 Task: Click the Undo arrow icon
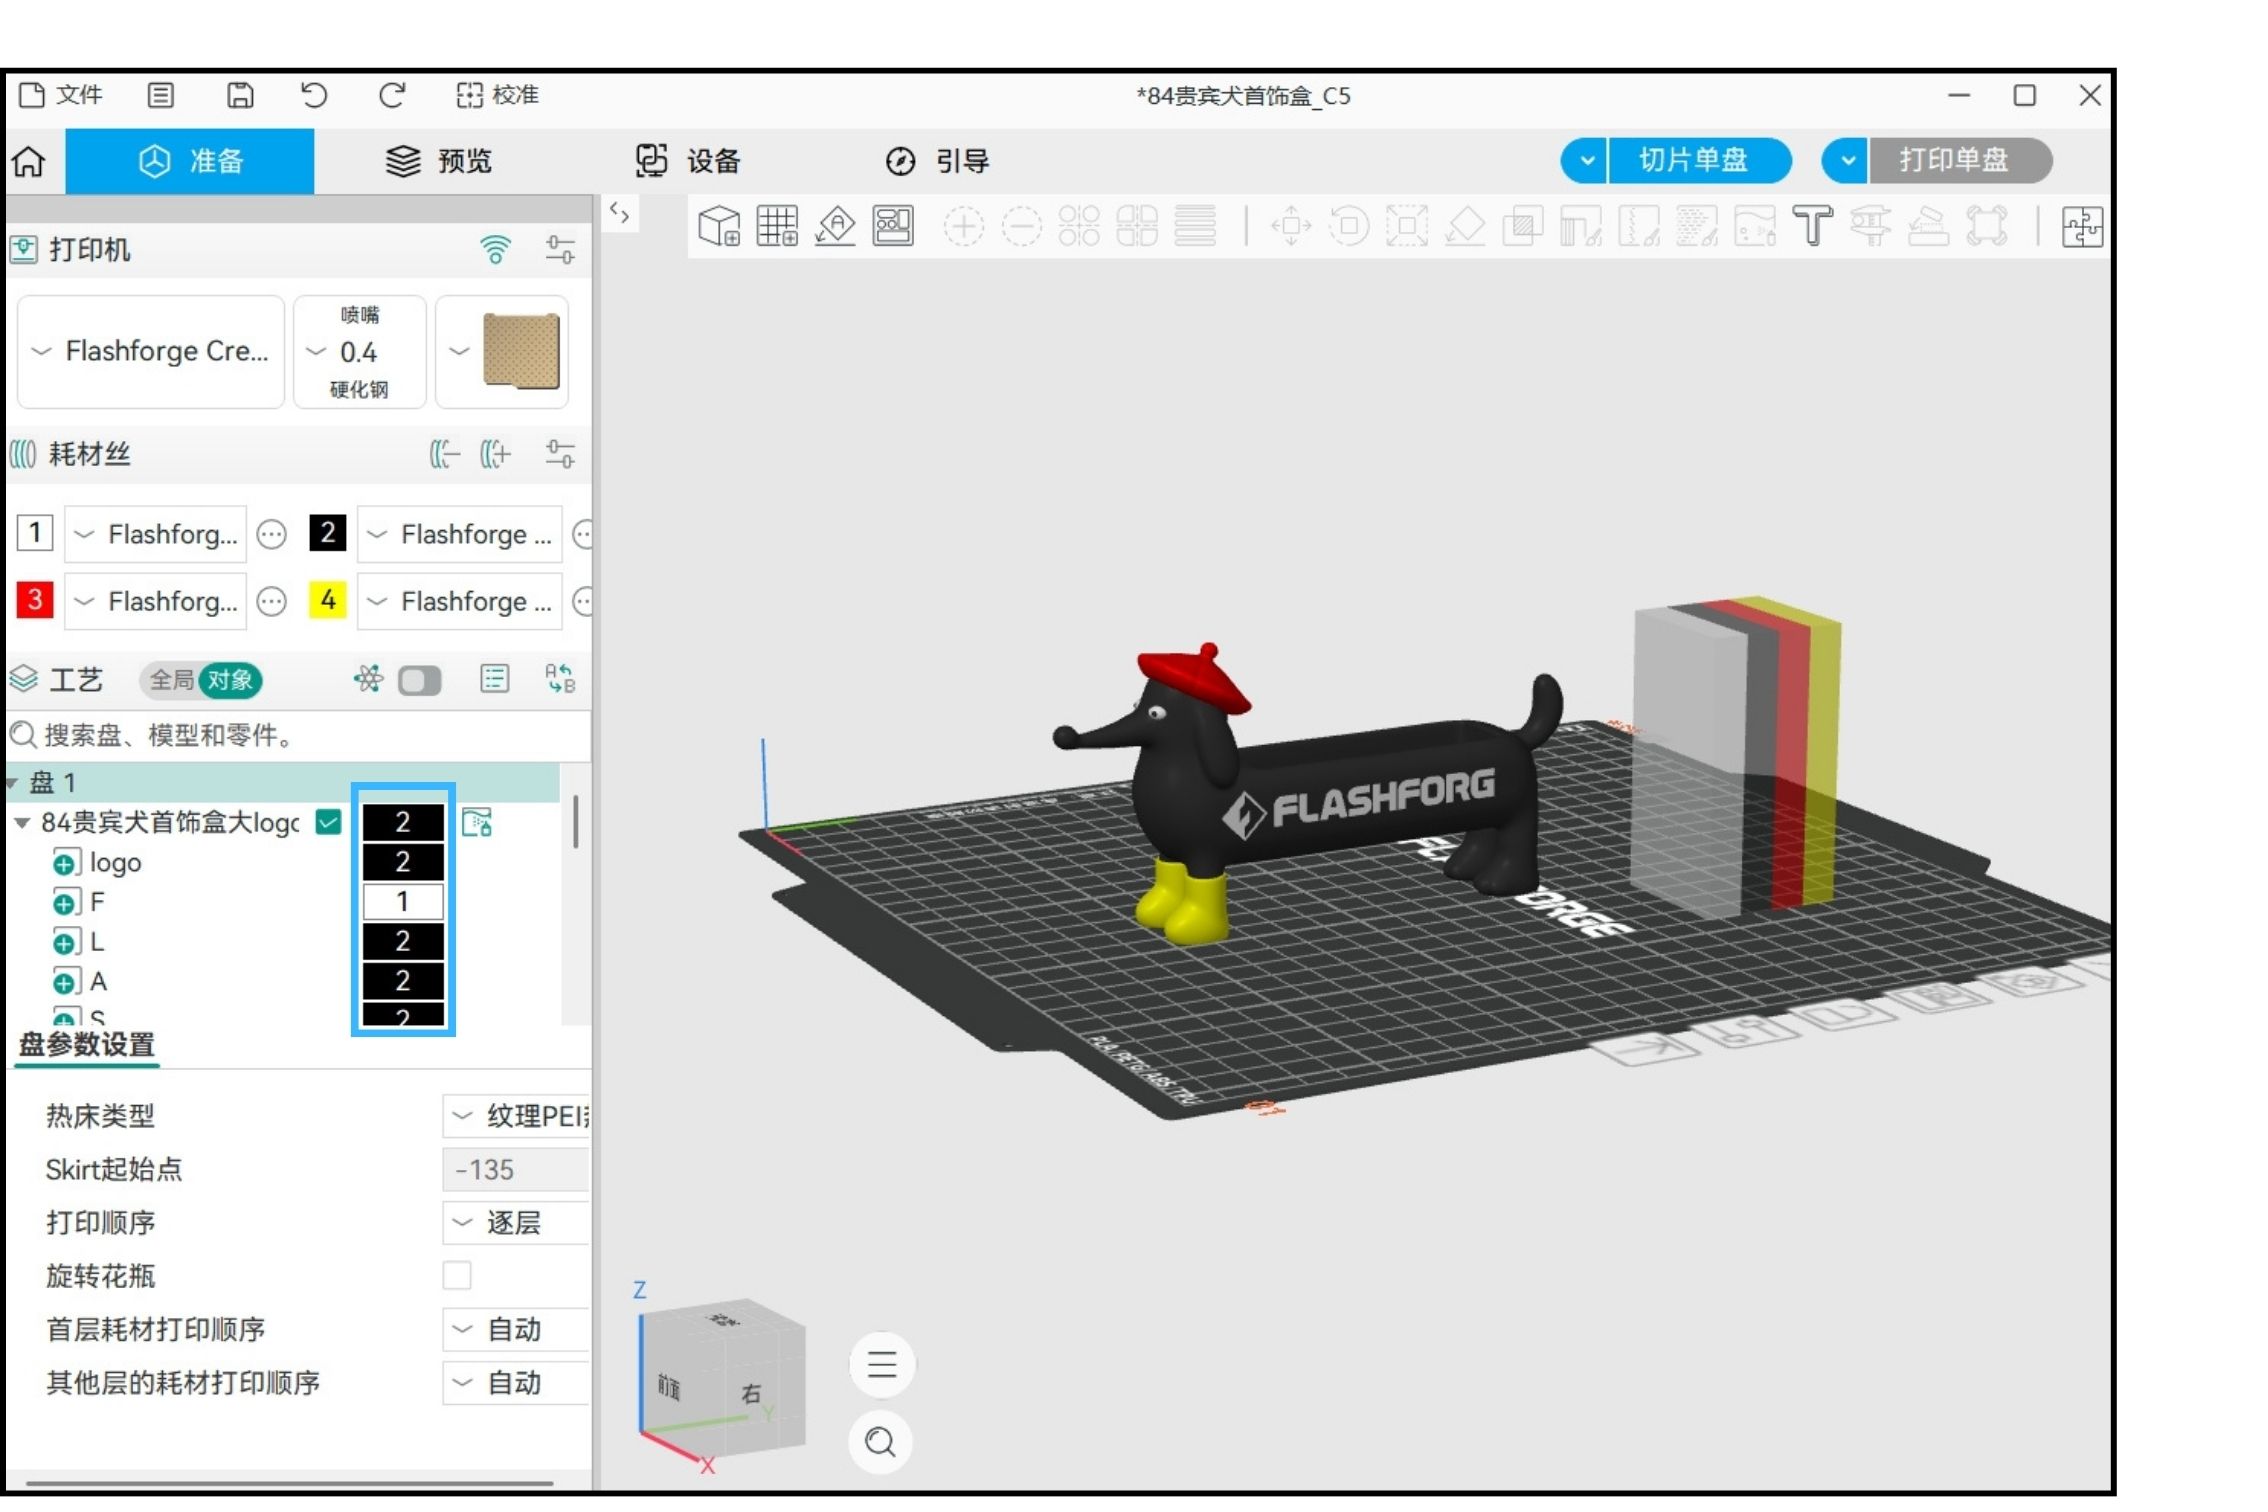tap(314, 95)
